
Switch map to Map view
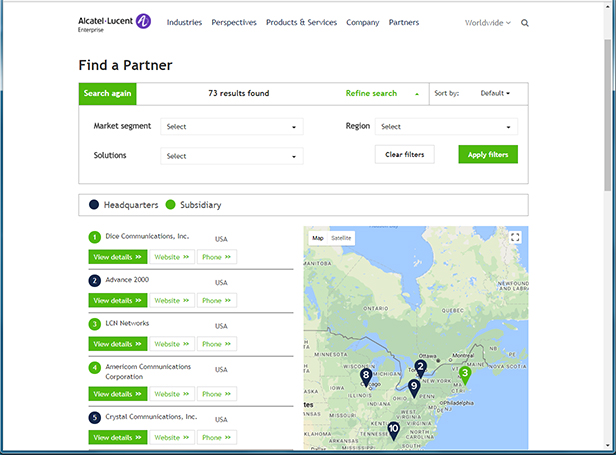[317, 238]
